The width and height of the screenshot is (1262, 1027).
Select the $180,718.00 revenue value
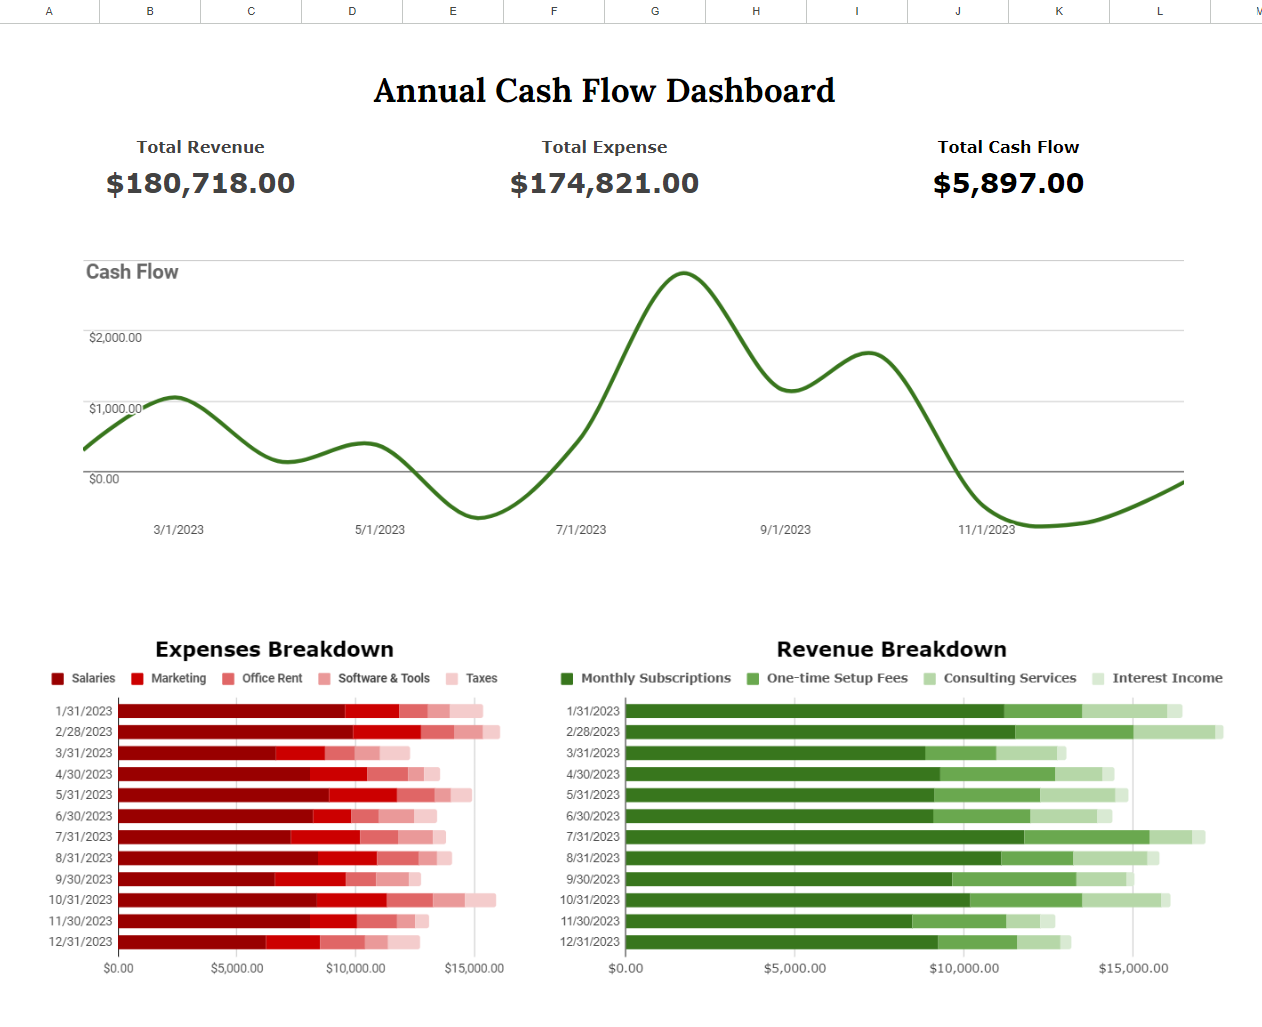pyautogui.click(x=201, y=183)
